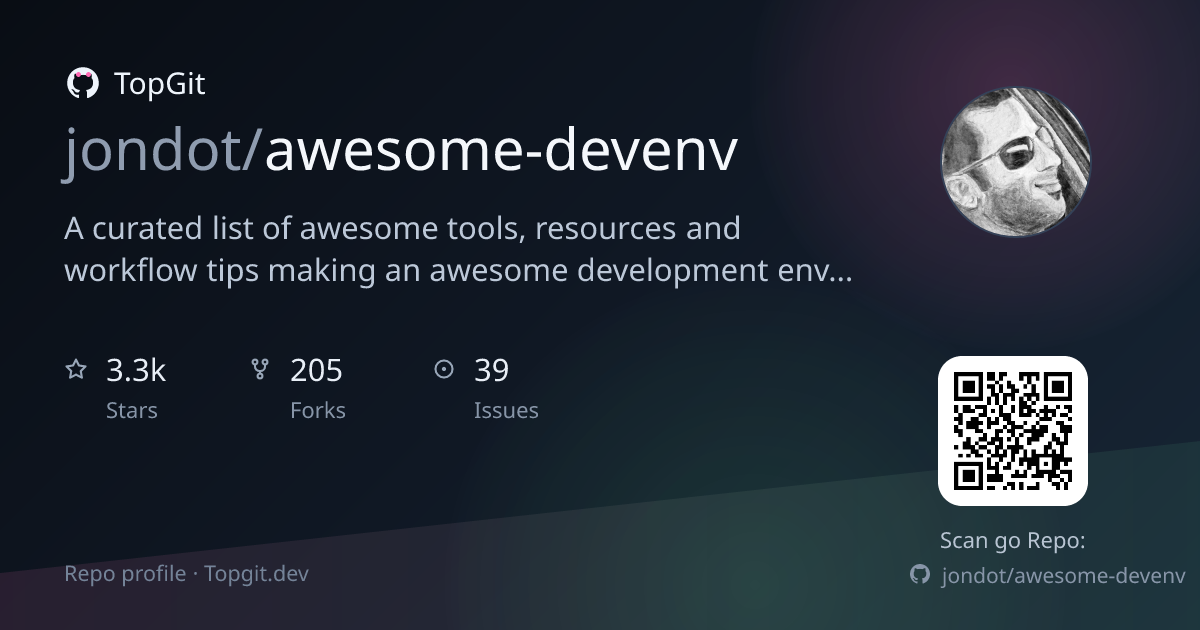Click the star icon next to 3.3k

point(76,370)
